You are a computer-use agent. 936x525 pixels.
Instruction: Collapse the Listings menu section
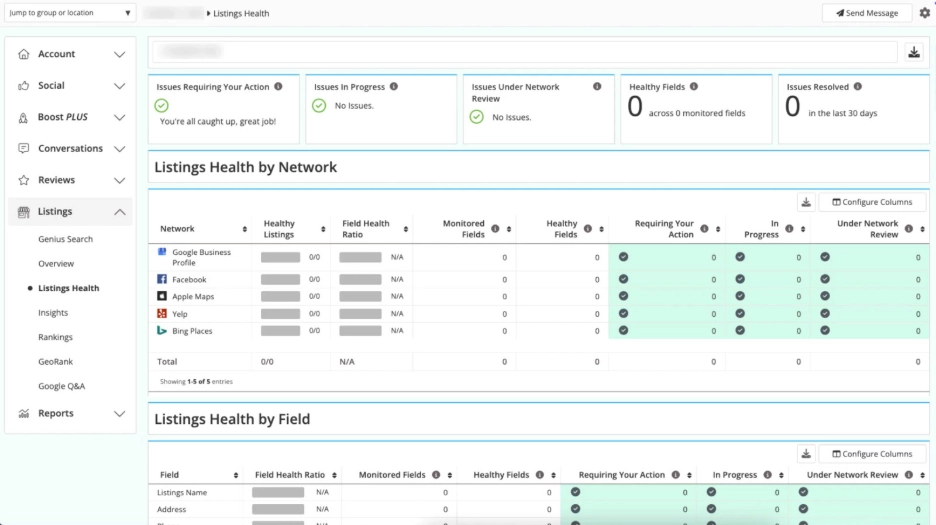(70, 211)
